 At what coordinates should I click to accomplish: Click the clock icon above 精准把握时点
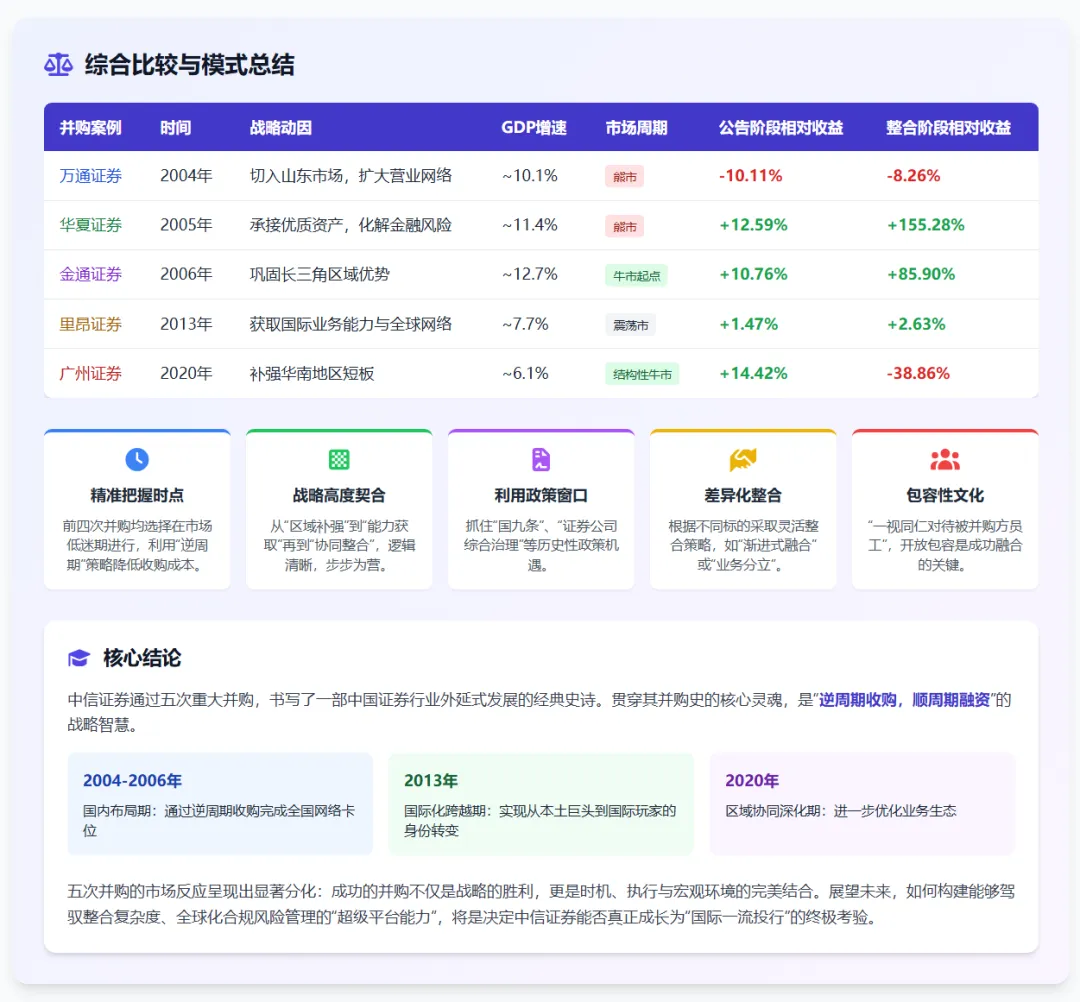tap(137, 459)
